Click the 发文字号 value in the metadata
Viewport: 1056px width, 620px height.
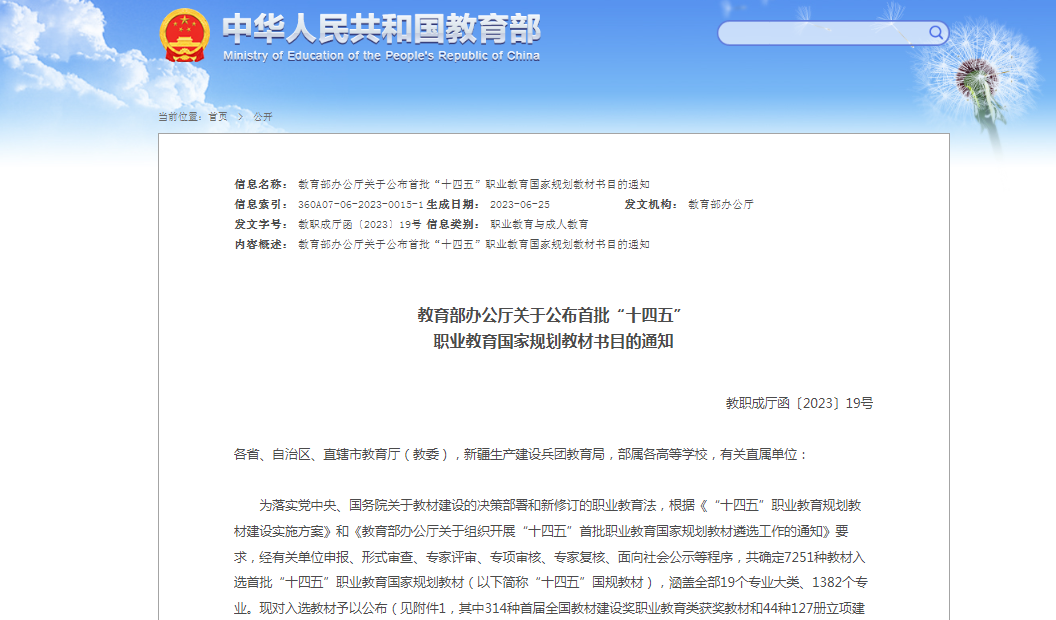(x=360, y=225)
